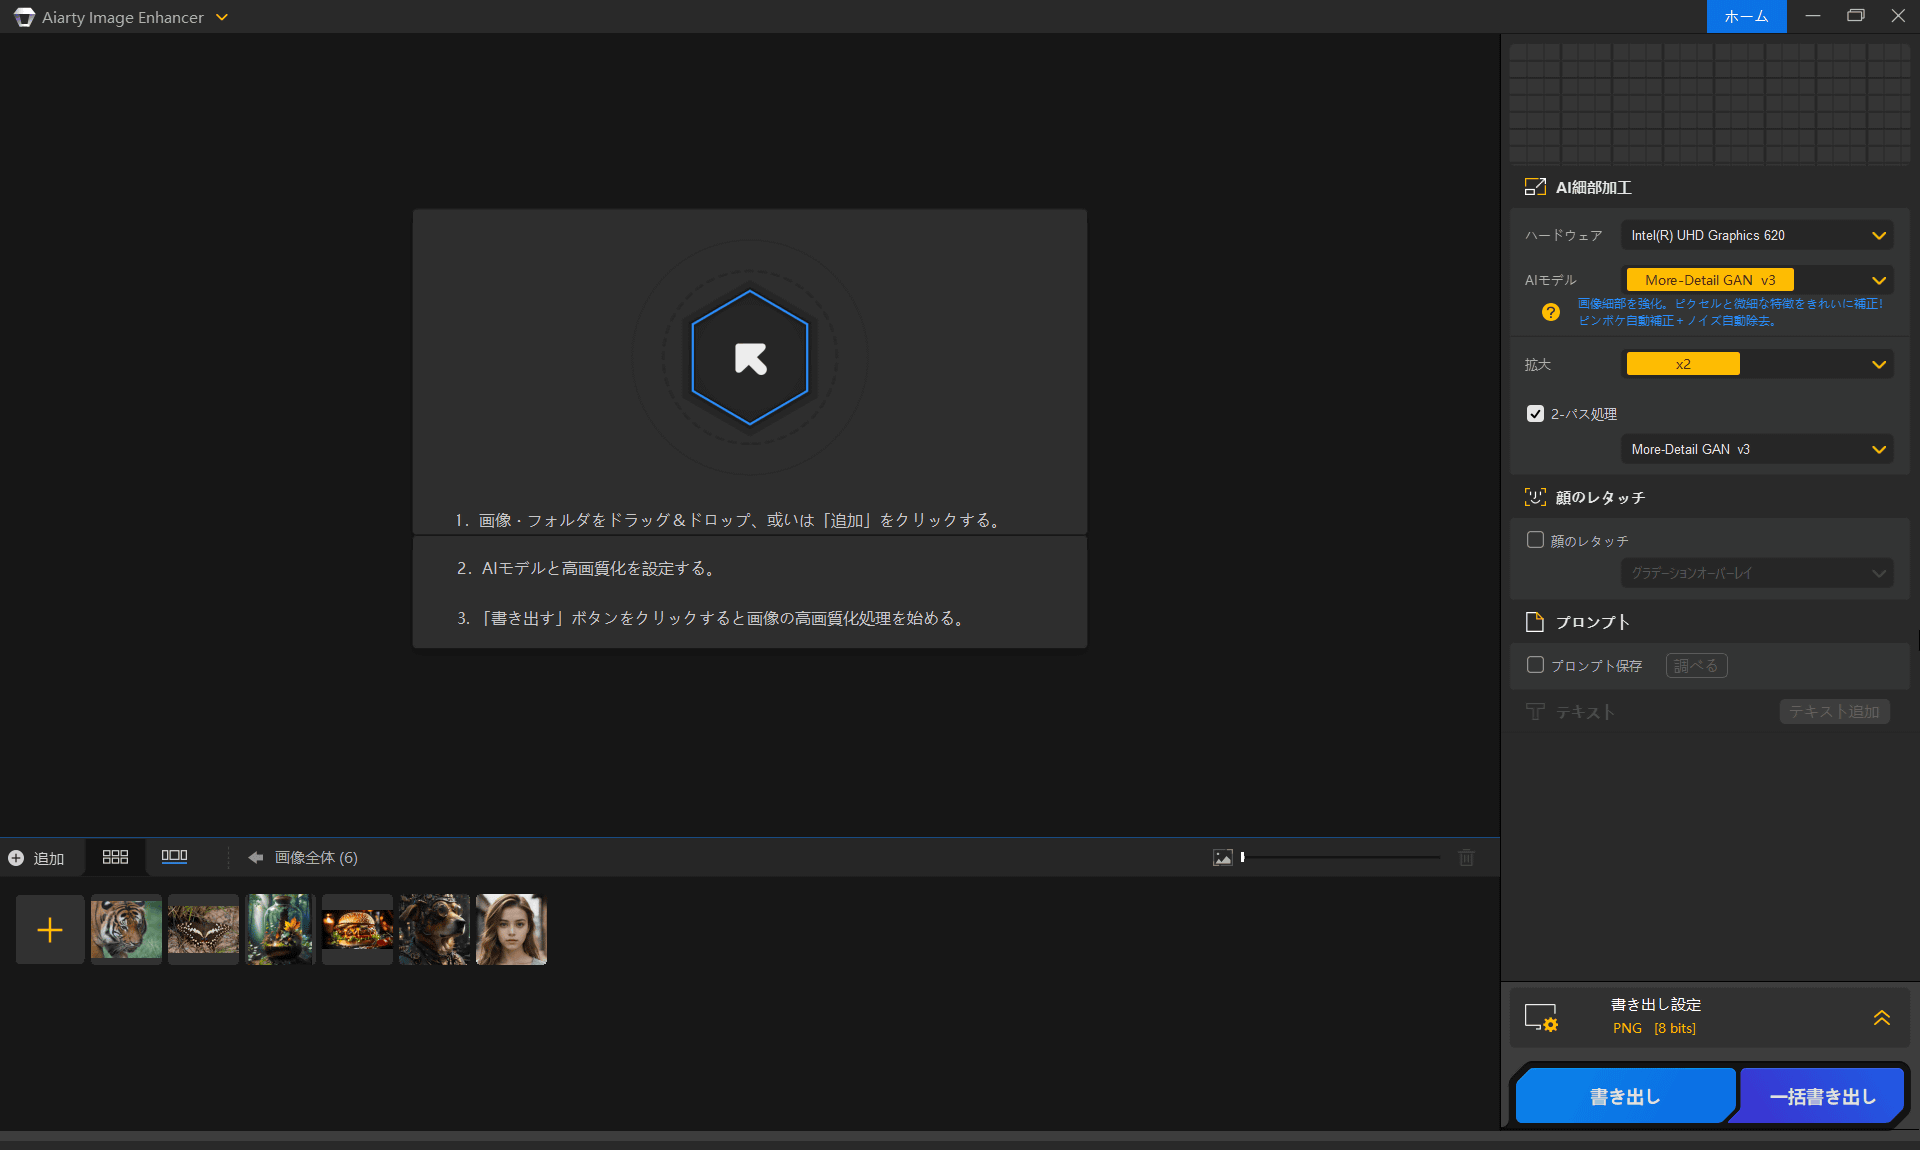This screenshot has width=1920, height=1150.
Task: Open the ハードウェア Intel UHD Graphics dropdown
Action: coord(1756,236)
